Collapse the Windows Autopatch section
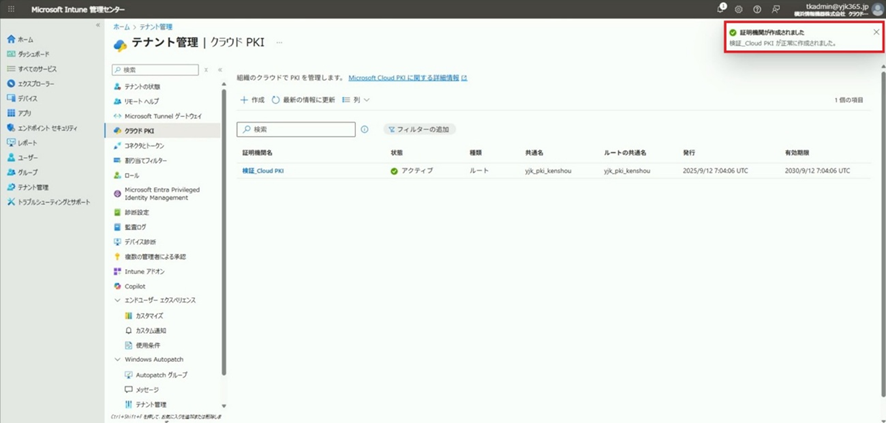The height and width of the screenshot is (423, 886). point(117,359)
